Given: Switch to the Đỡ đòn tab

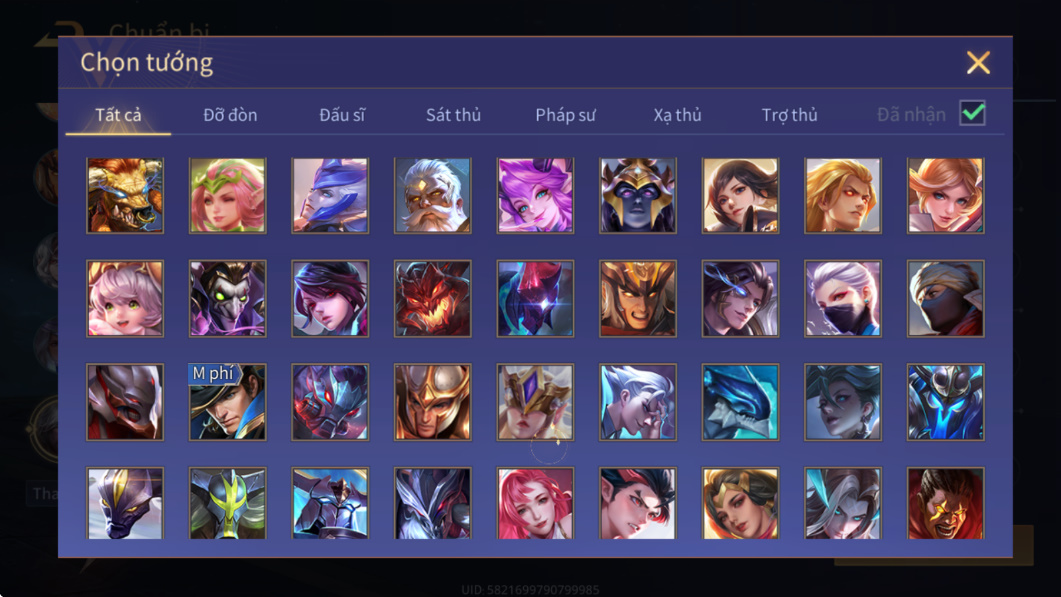Looking at the screenshot, I should coord(230,115).
